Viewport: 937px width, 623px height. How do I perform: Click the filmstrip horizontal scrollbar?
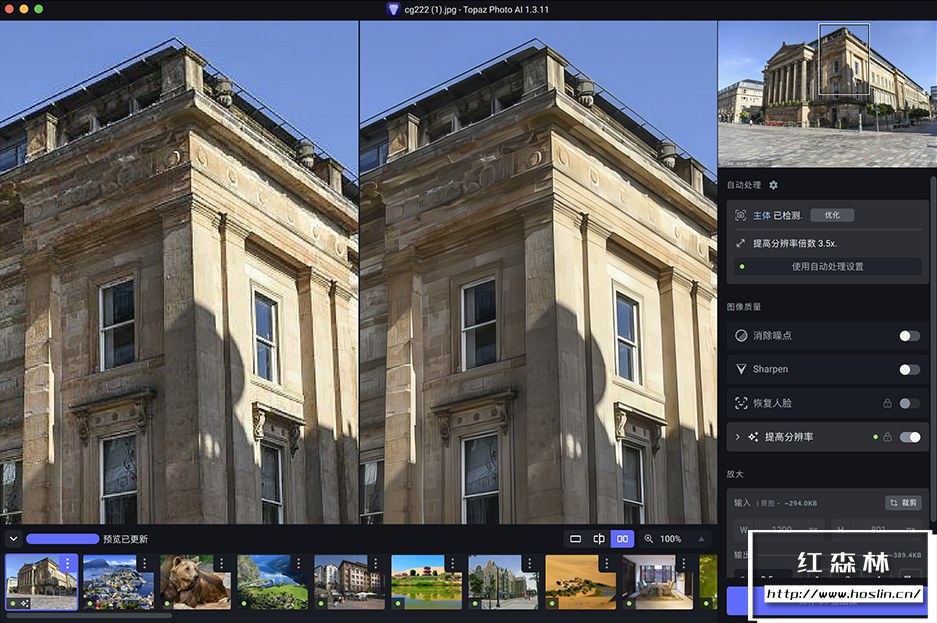tap(88, 615)
